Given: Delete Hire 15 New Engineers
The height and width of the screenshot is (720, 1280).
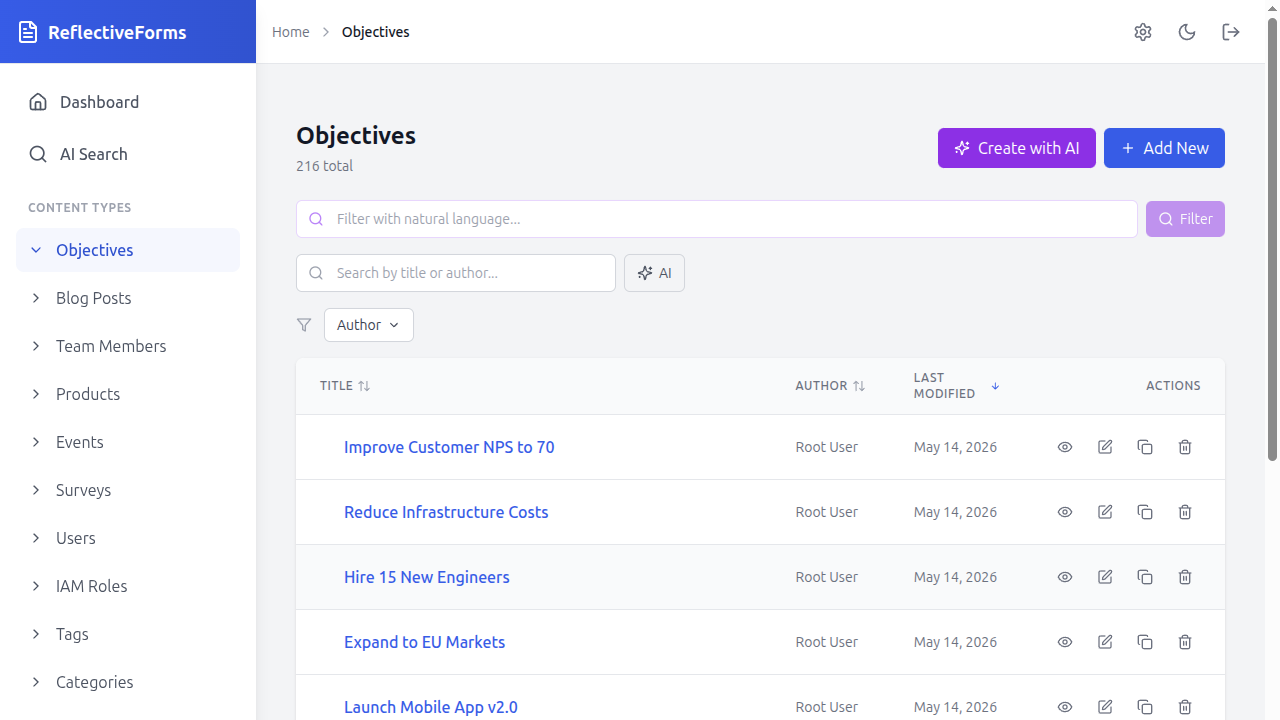Looking at the screenshot, I should point(1185,577).
